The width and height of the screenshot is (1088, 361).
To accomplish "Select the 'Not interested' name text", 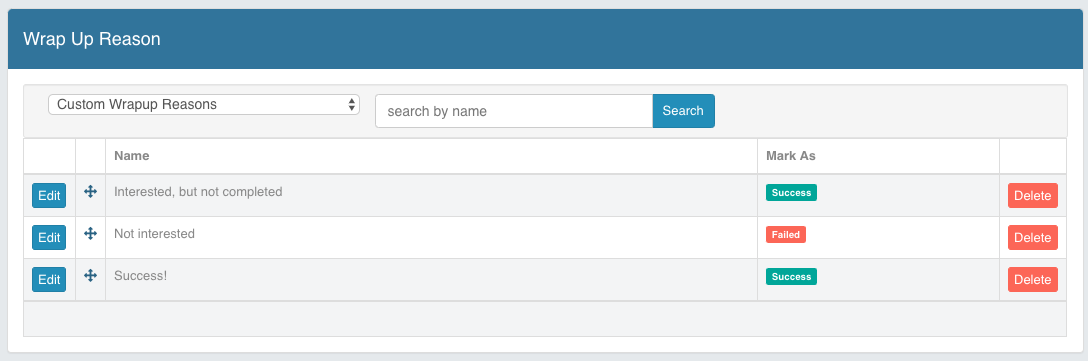I will pyautogui.click(x=154, y=234).
